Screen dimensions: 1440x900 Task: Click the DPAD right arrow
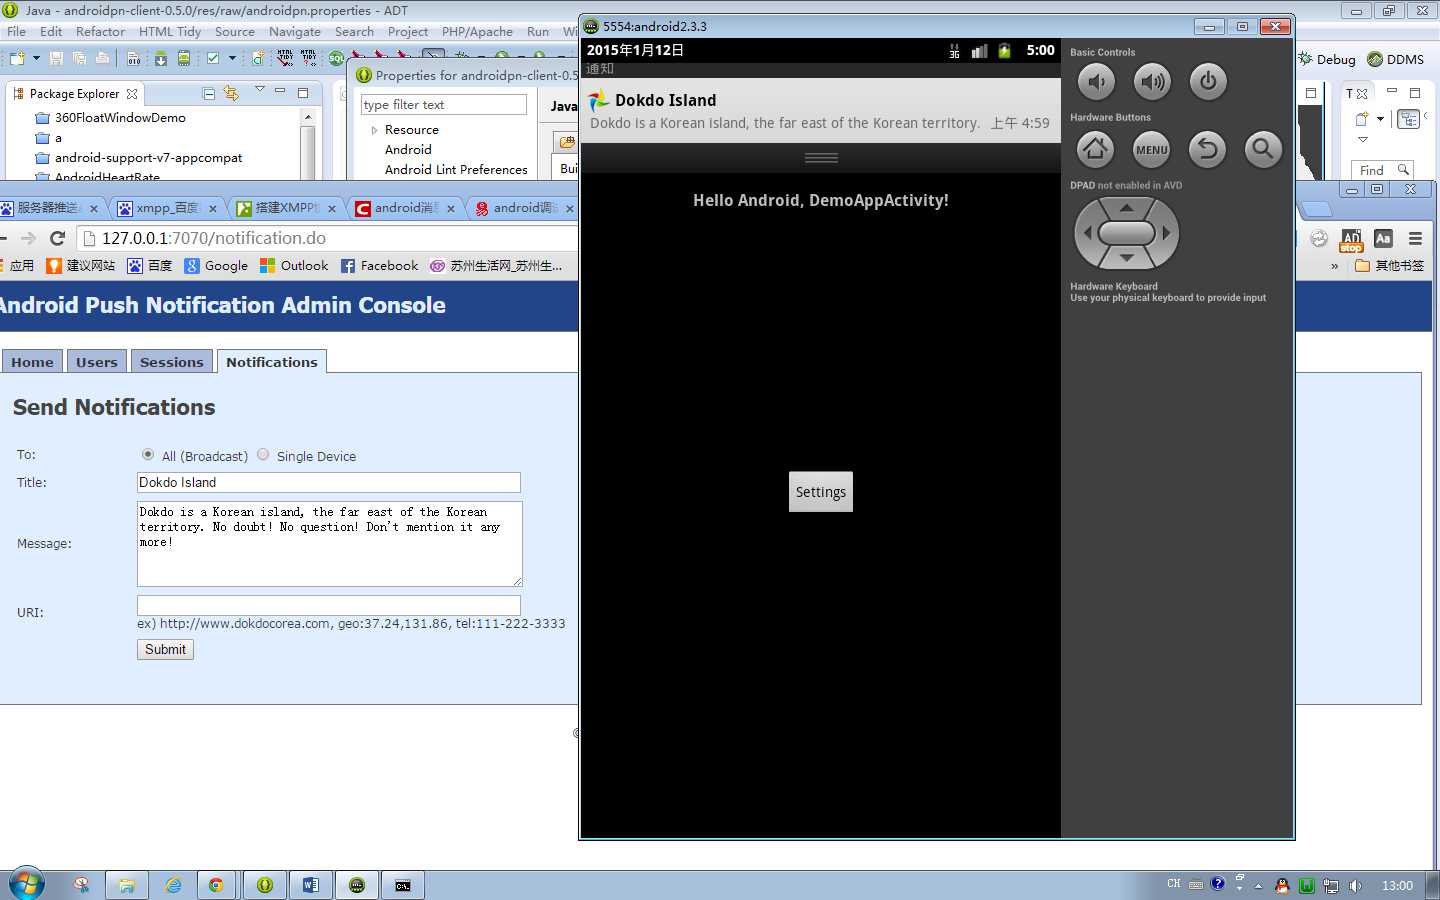tap(1166, 233)
